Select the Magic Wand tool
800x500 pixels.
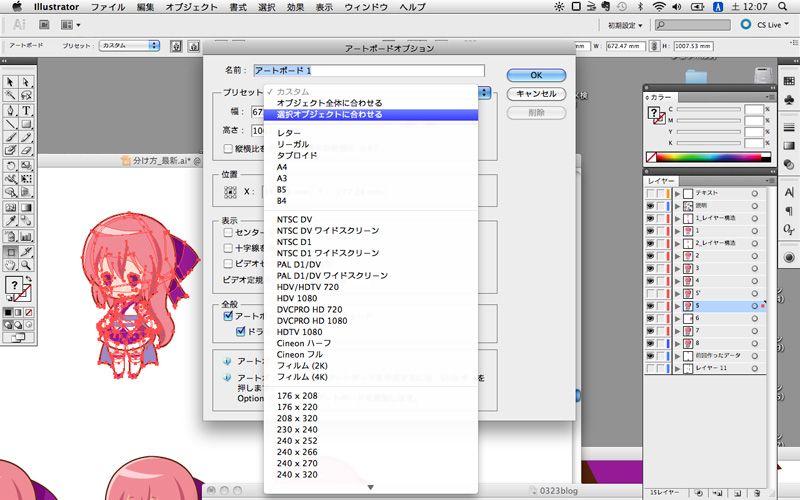click(10, 95)
